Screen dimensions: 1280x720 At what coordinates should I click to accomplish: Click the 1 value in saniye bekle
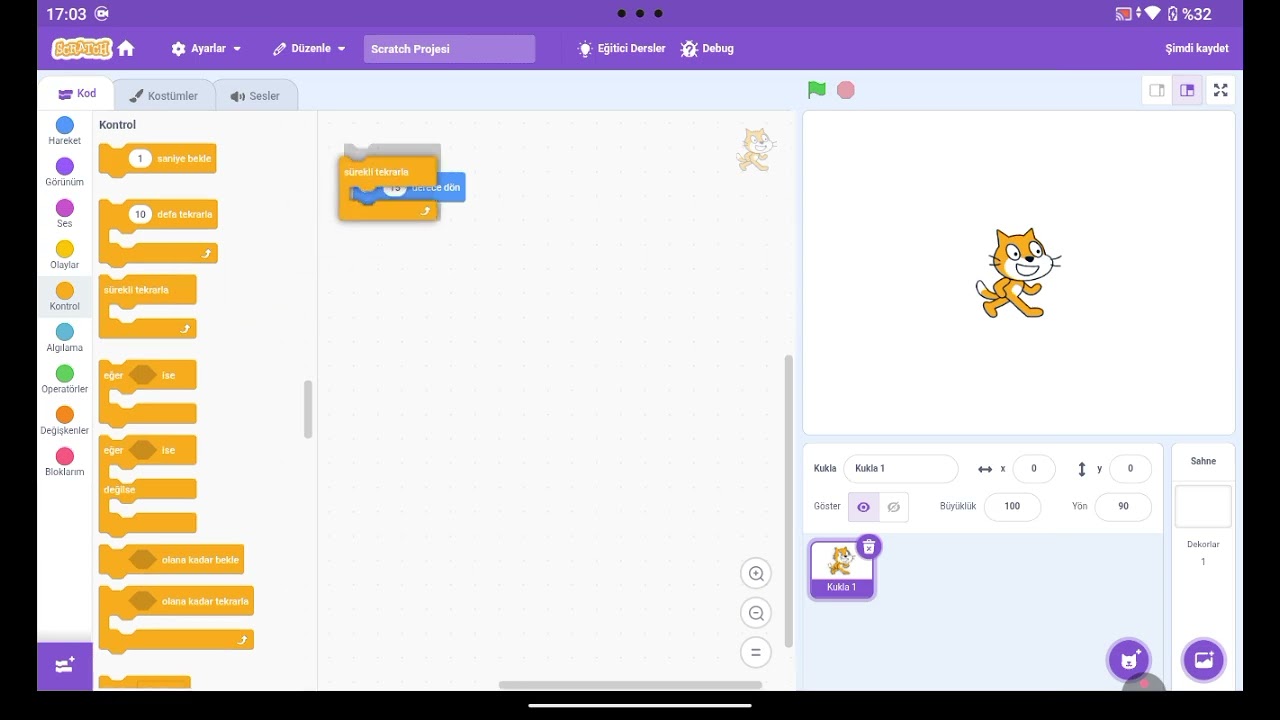click(141, 159)
